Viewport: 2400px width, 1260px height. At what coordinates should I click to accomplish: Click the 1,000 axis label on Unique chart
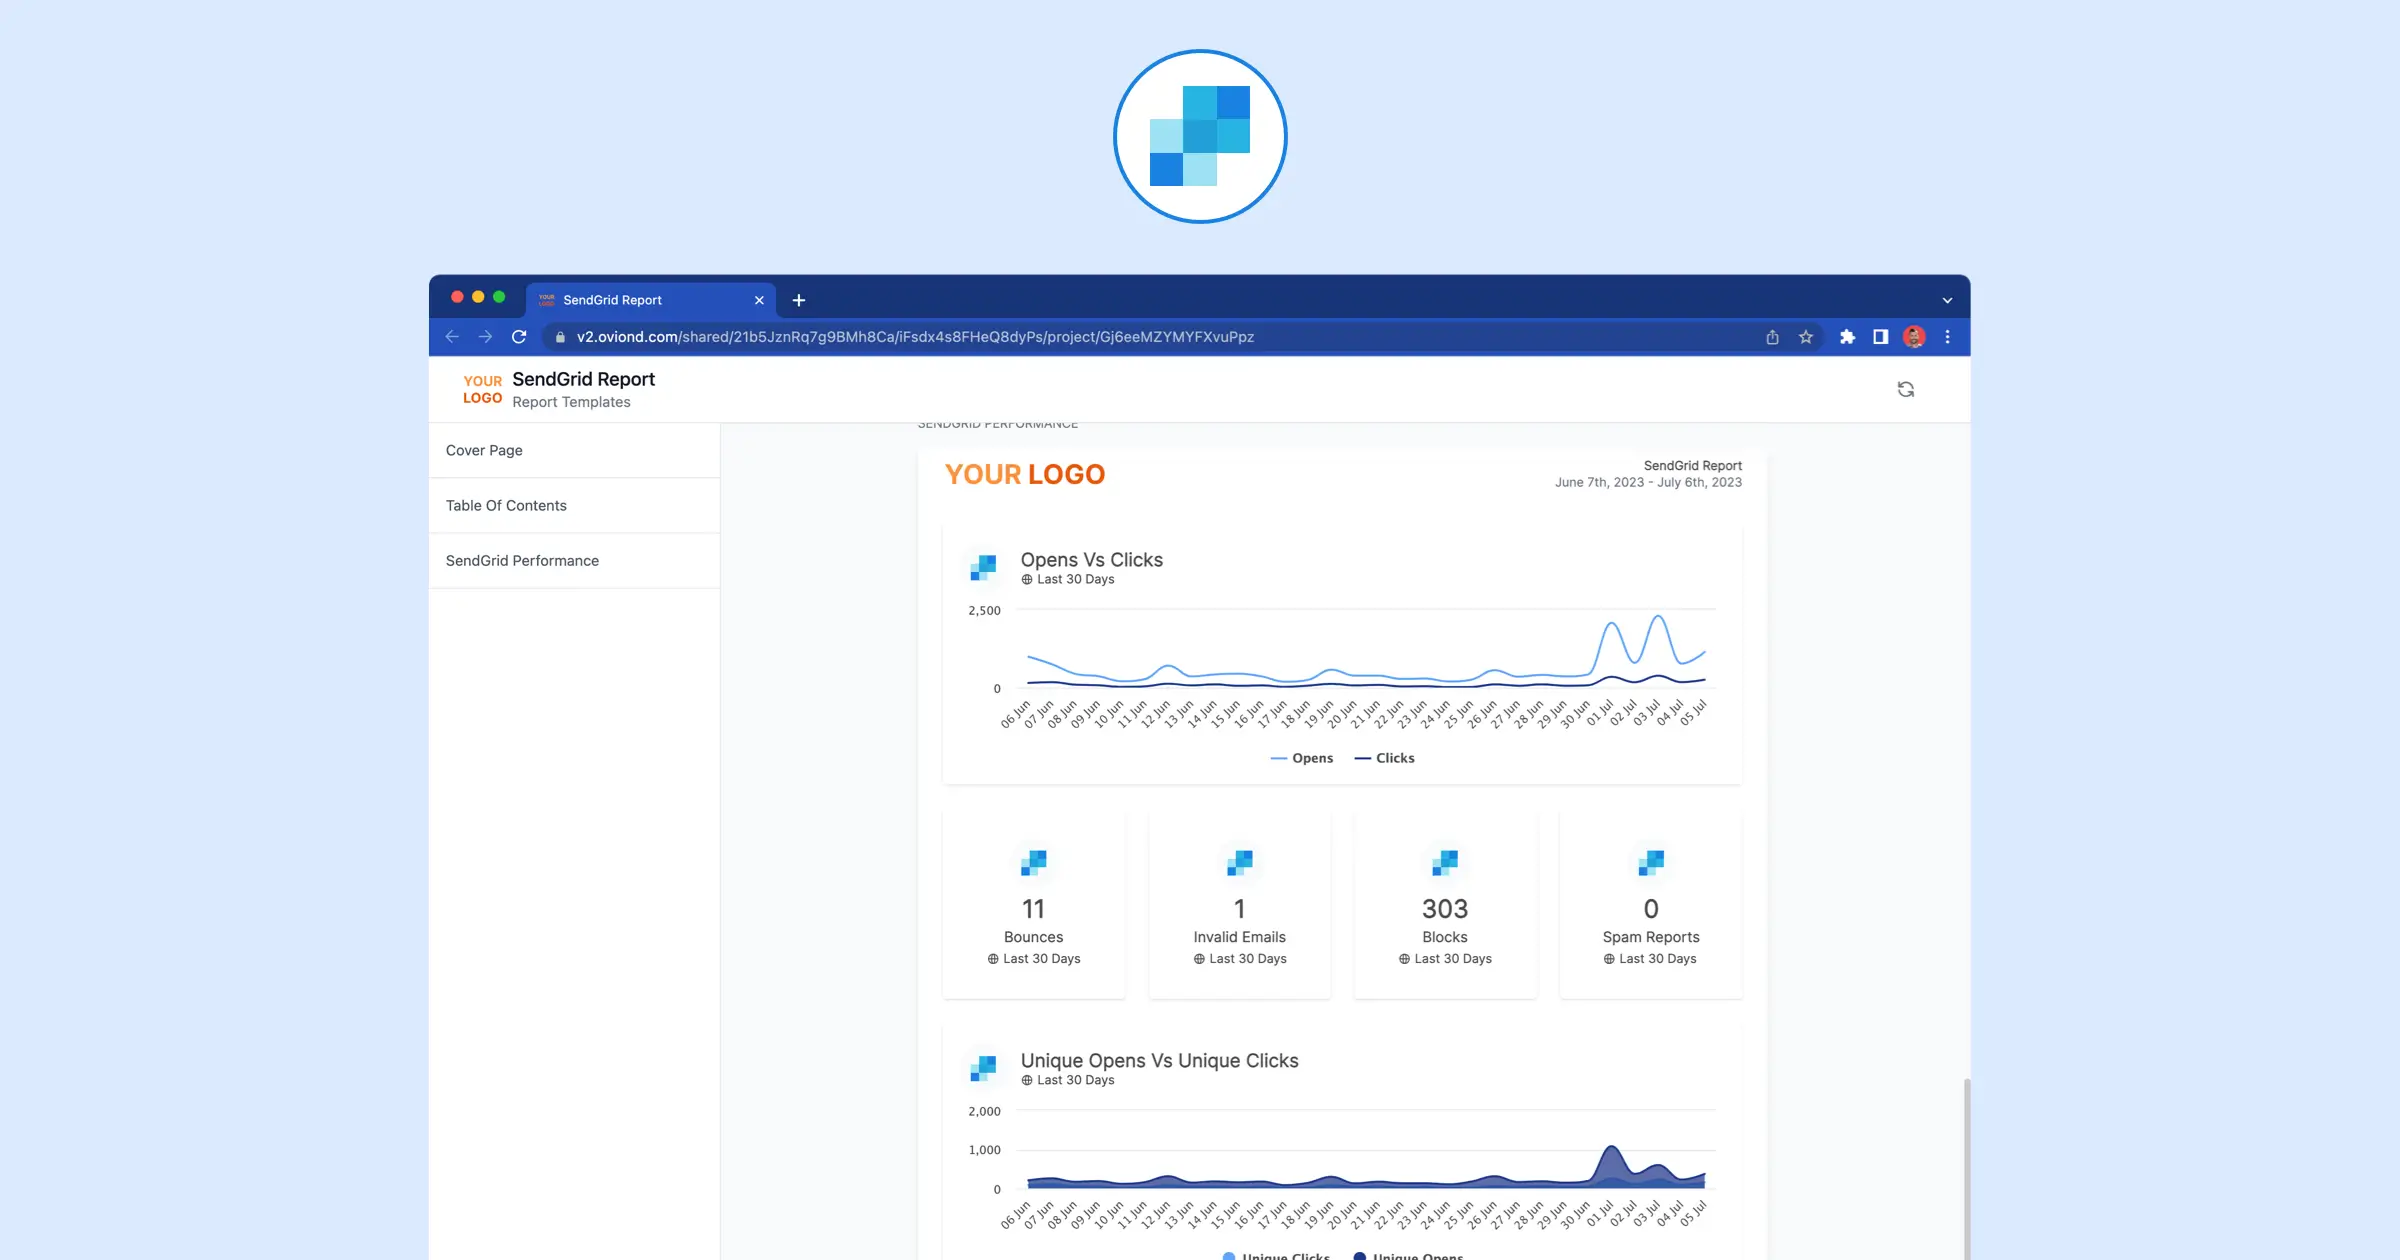point(984,1150)
